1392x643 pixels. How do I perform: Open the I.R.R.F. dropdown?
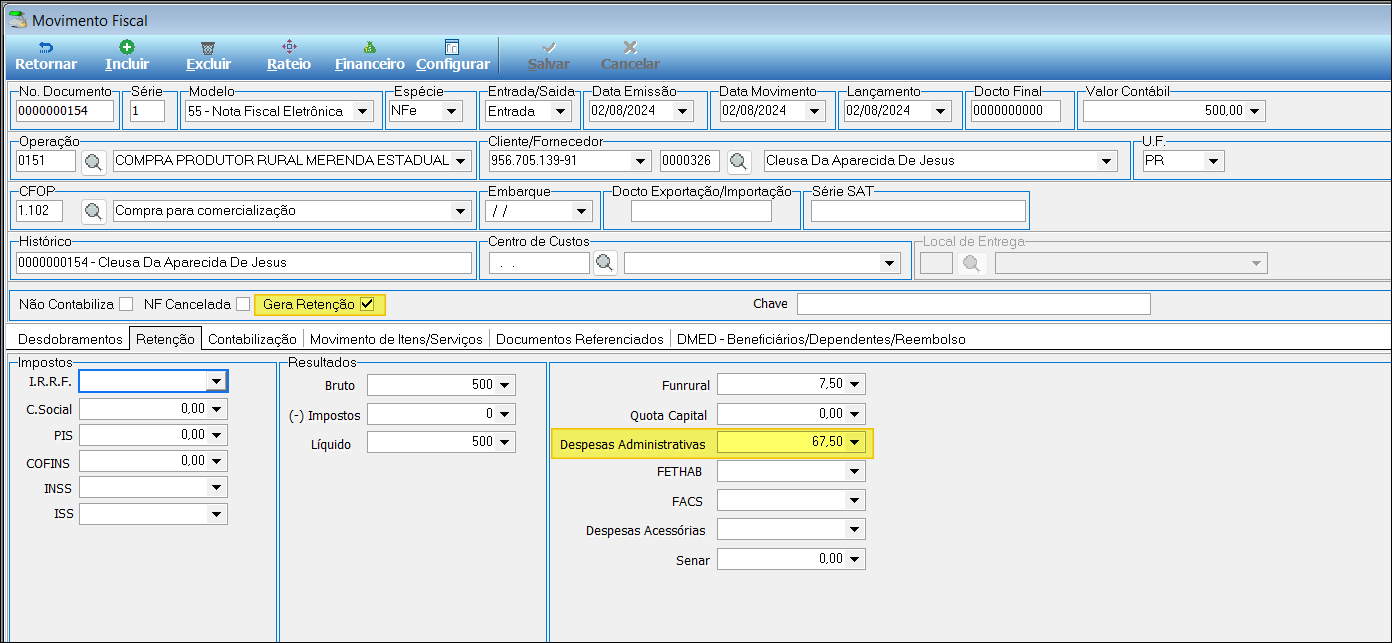217,381
